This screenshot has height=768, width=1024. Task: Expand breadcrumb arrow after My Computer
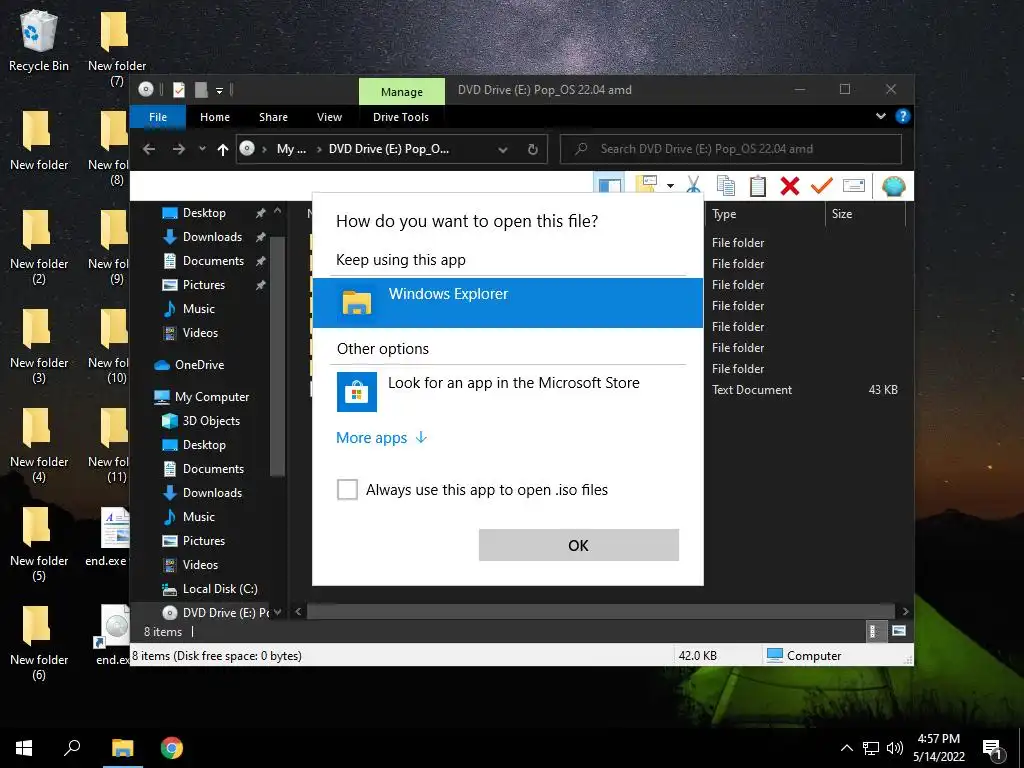click(319, 150)
